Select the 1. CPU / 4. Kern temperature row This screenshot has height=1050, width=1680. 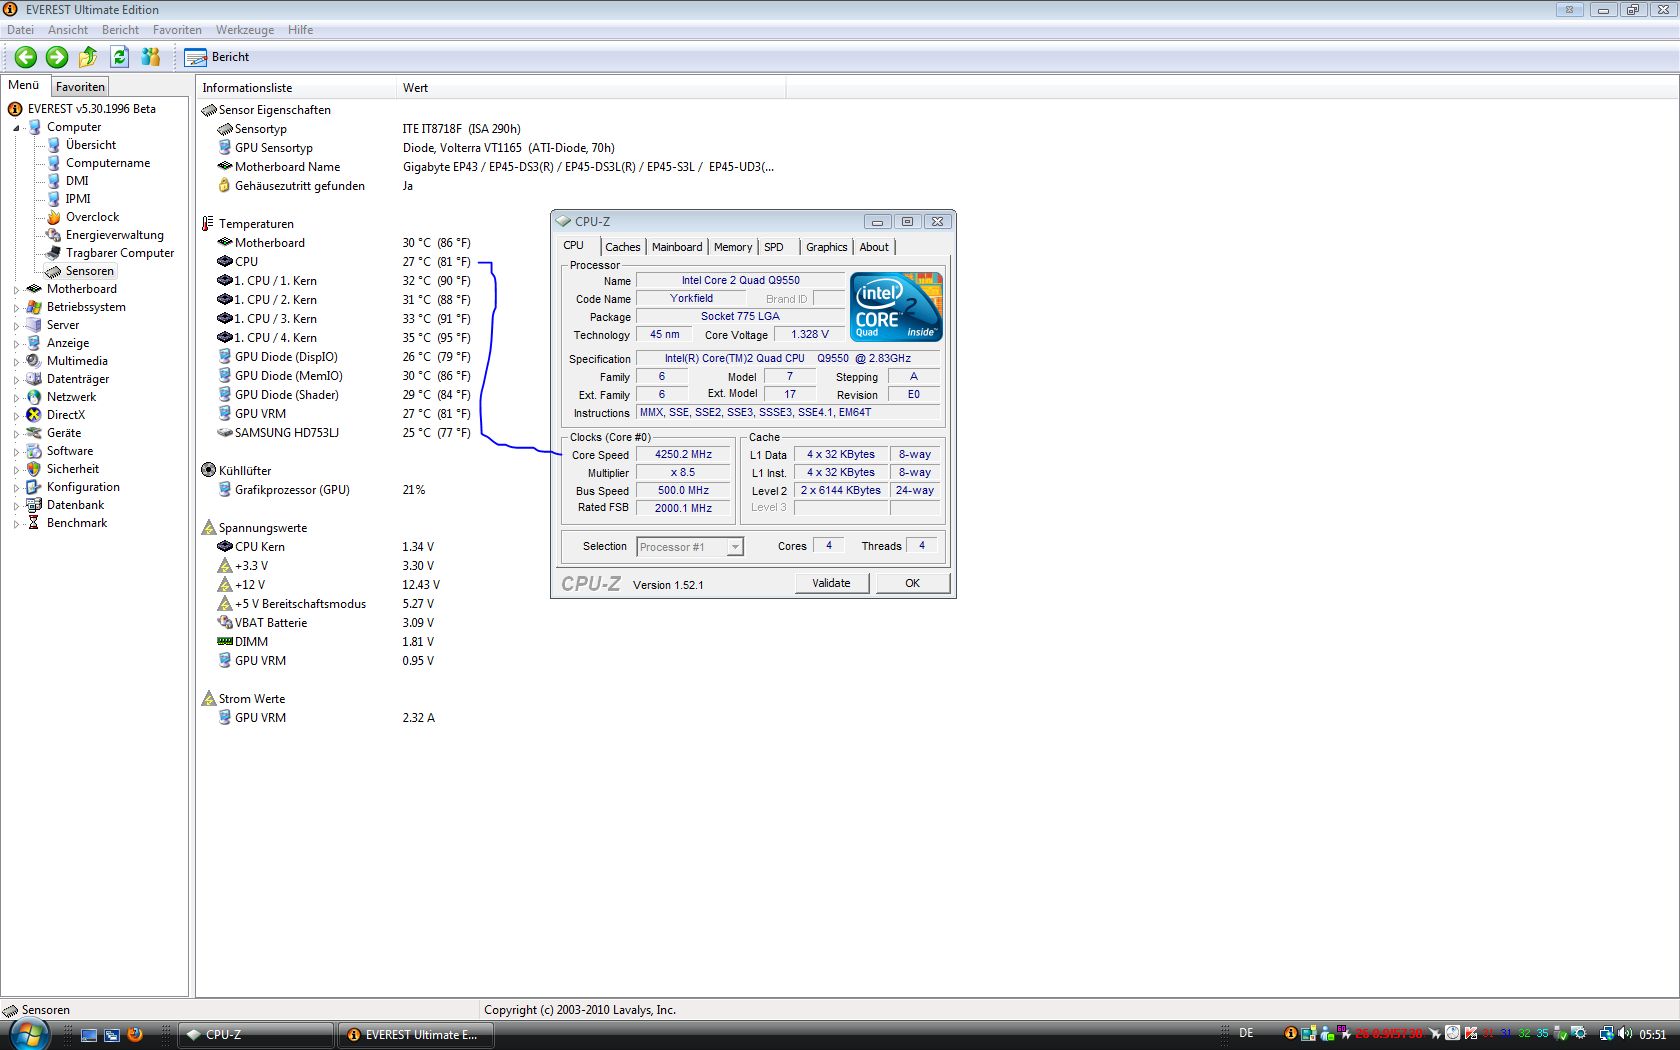point(342,338)
